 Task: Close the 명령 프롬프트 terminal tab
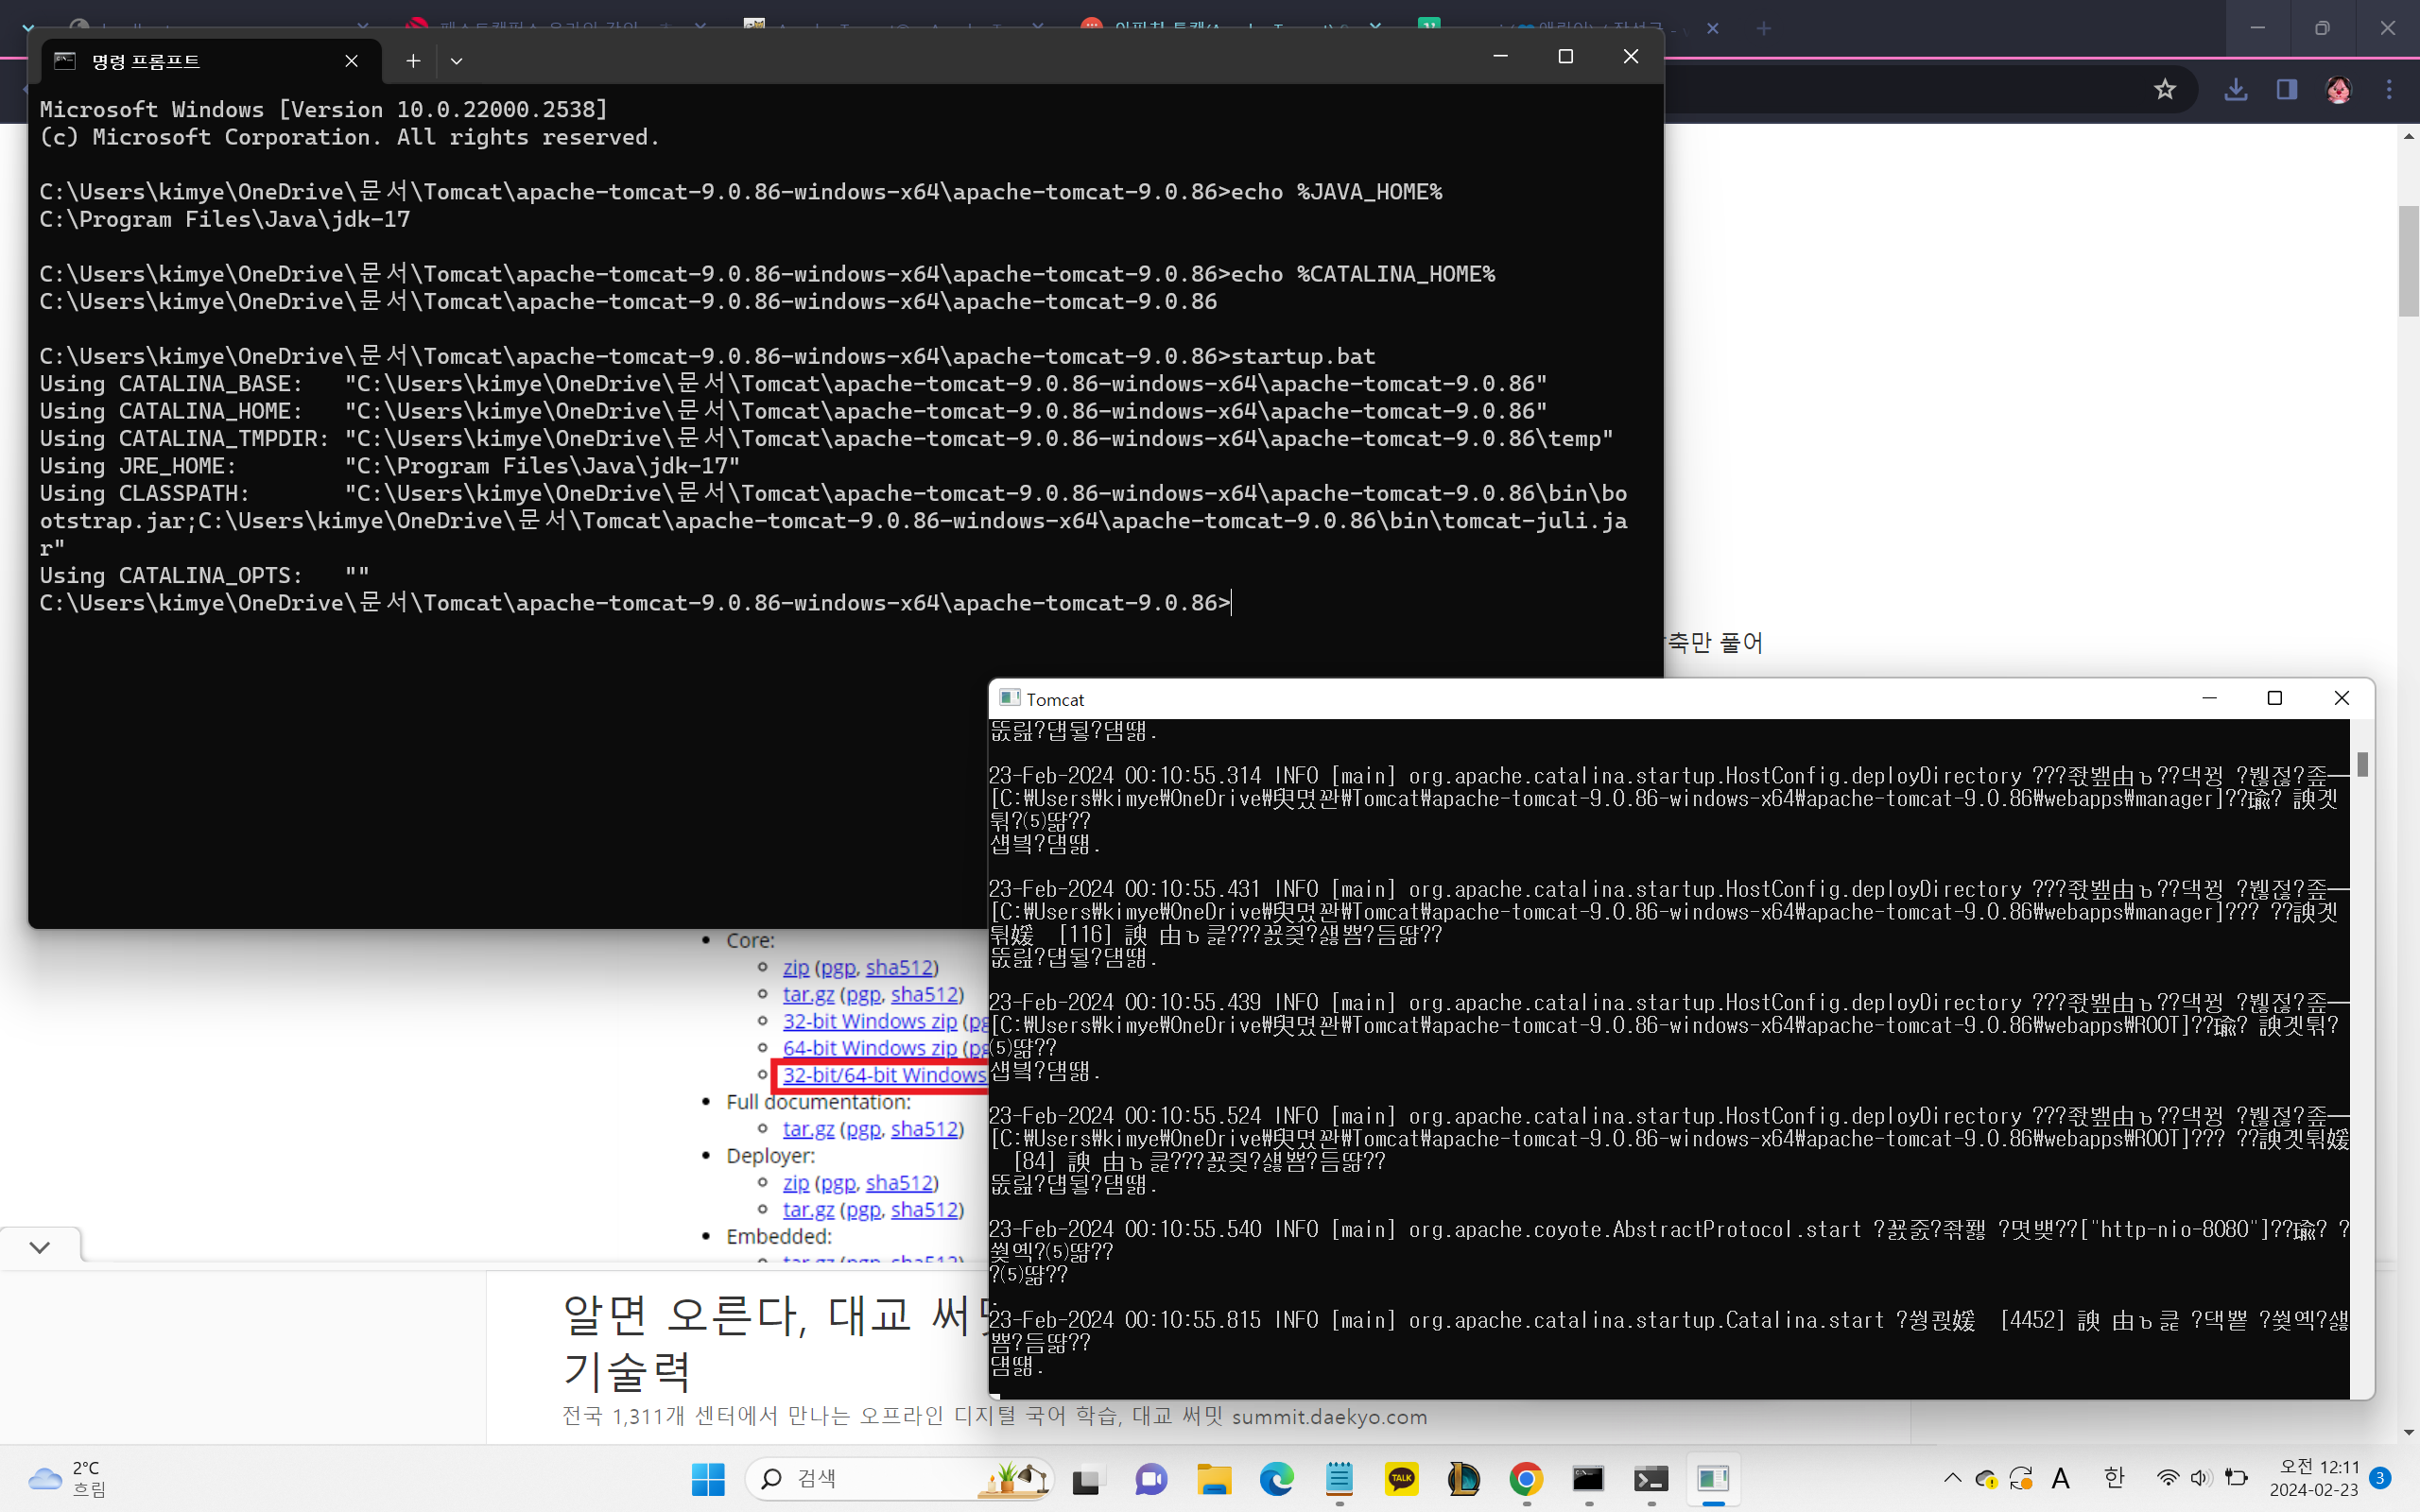(x=351, y=61)
